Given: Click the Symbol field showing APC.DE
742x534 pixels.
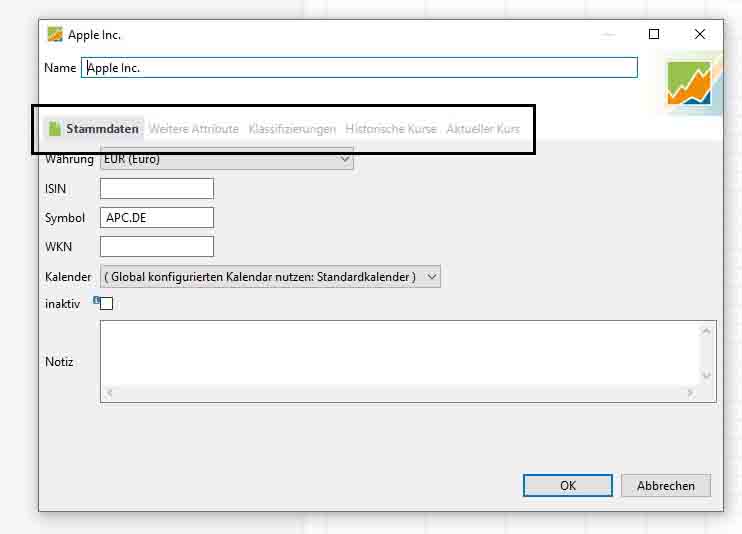Looking at the screenshot, I should pos(157,218).
